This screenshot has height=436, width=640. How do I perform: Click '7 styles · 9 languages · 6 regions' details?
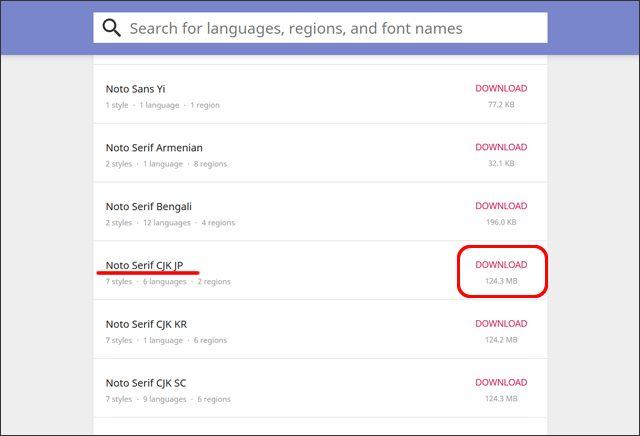tap(168, 399)
